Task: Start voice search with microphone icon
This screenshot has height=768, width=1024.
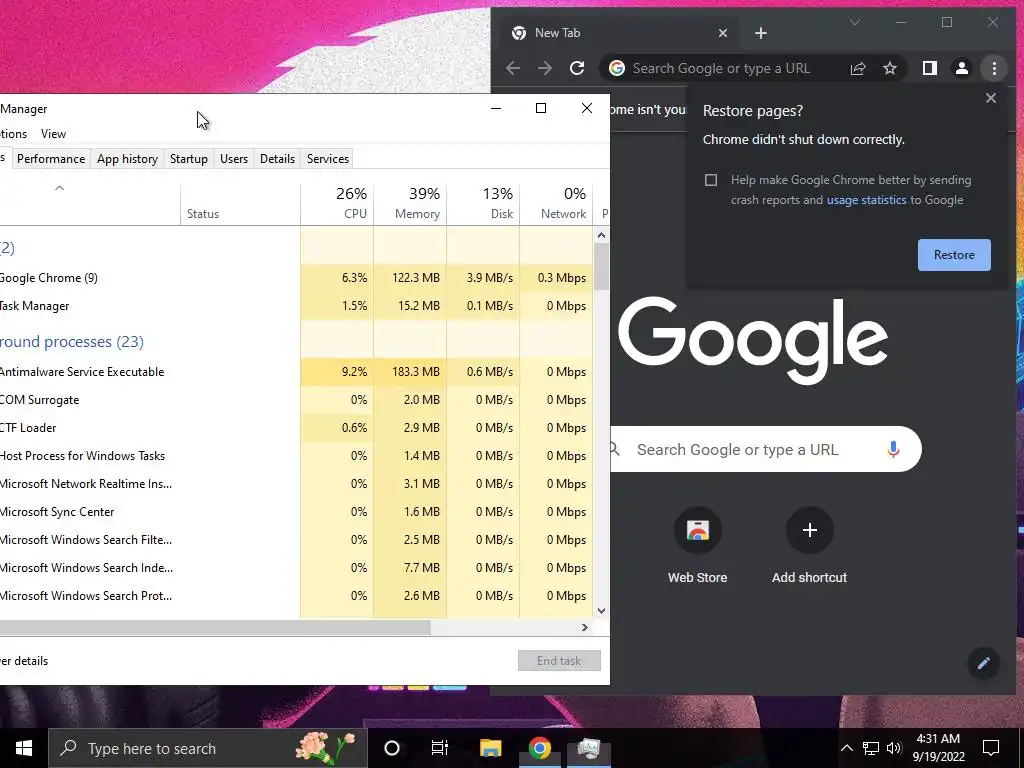Action: pyautogui.click(x=893, y=449)
